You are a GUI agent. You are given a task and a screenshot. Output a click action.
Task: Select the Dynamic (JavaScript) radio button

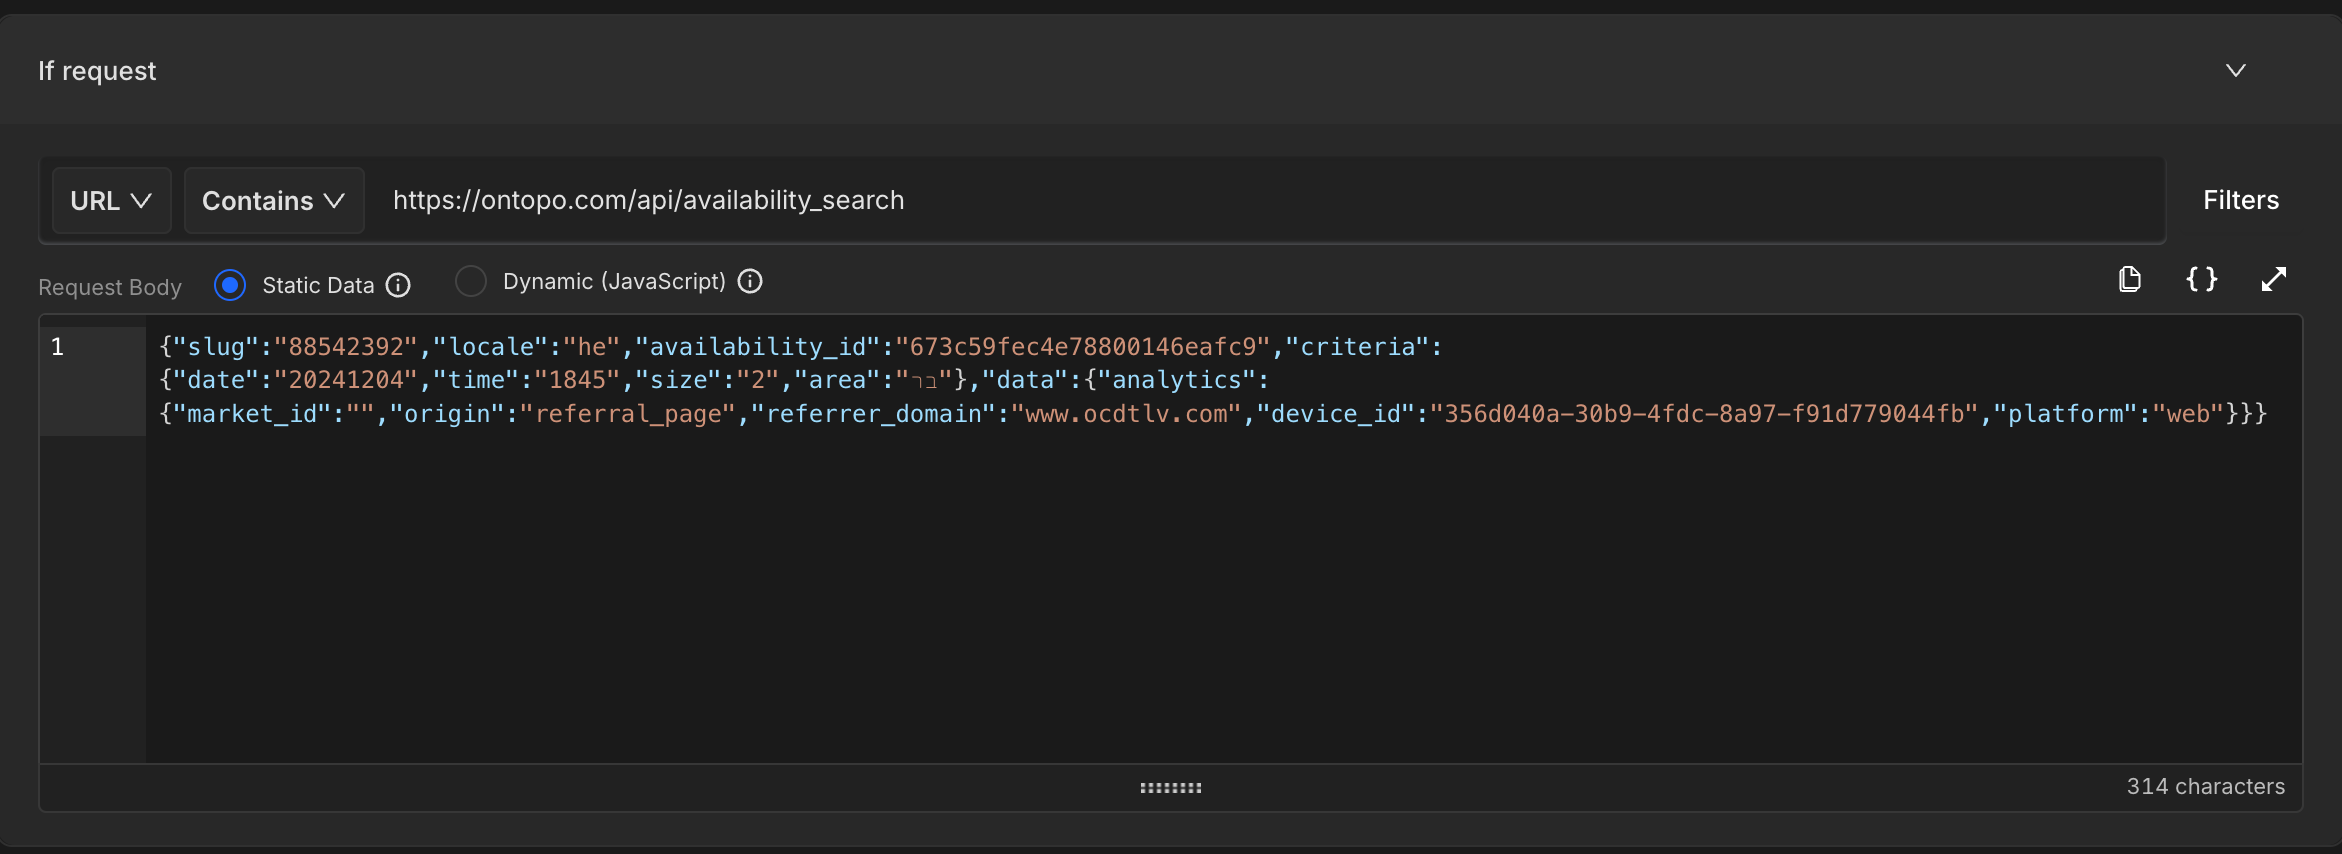(x=471, y=281)
